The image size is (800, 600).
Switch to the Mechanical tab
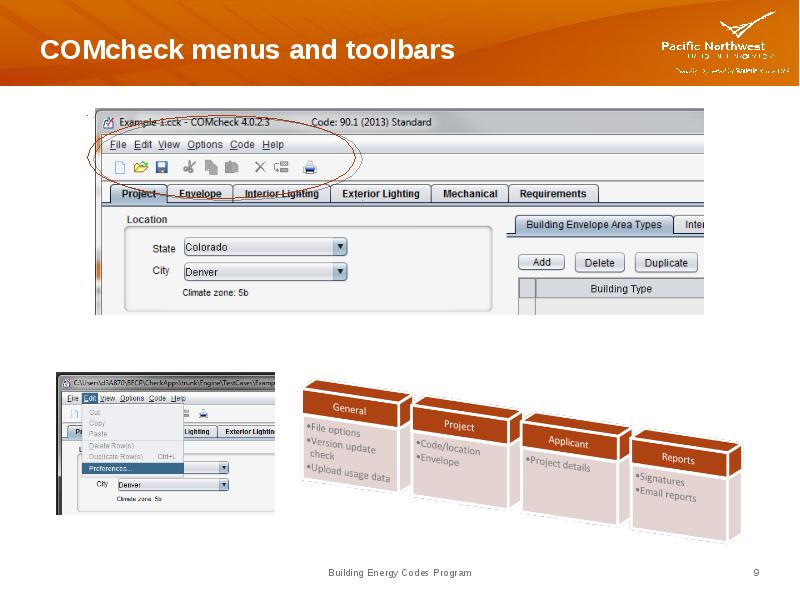(x=470, y=194)
